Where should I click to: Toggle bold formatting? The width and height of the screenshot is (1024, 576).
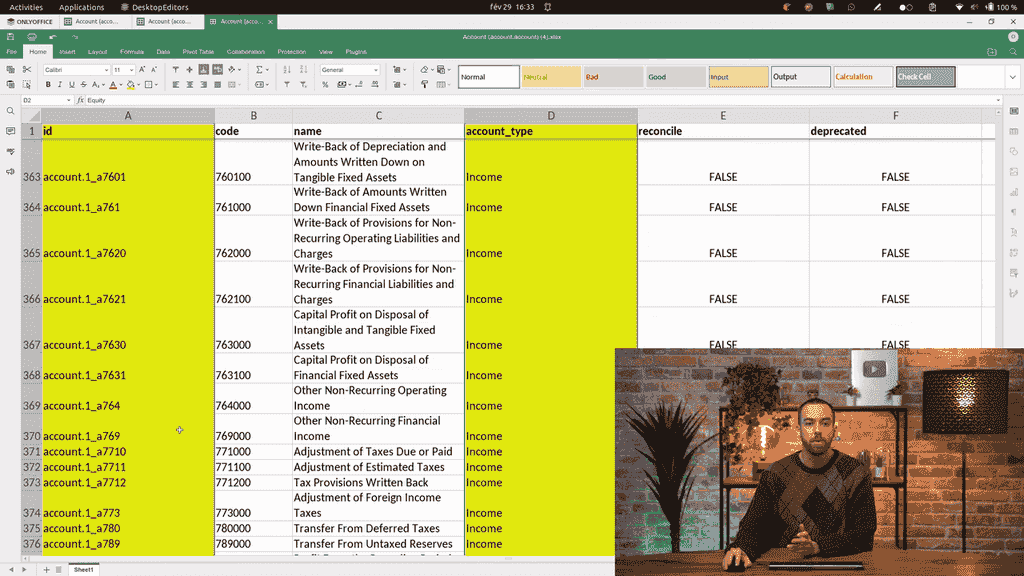[x=48, y=85]
